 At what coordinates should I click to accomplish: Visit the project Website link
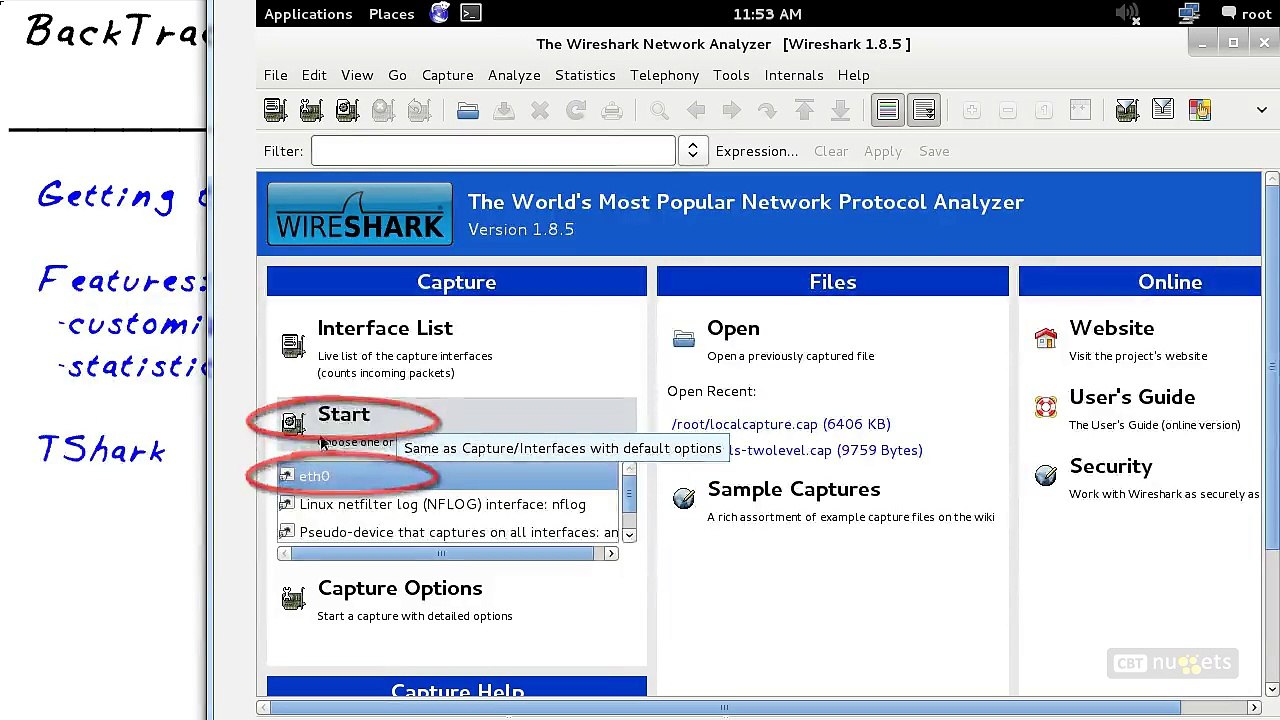pyautogui.click(x=1111, y=328)
